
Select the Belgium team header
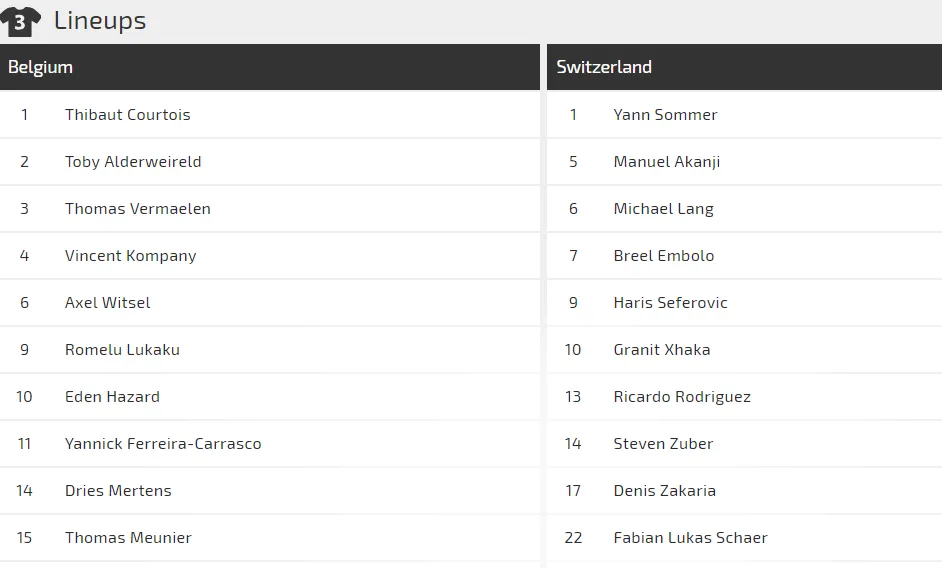click(x=41, y=67)
